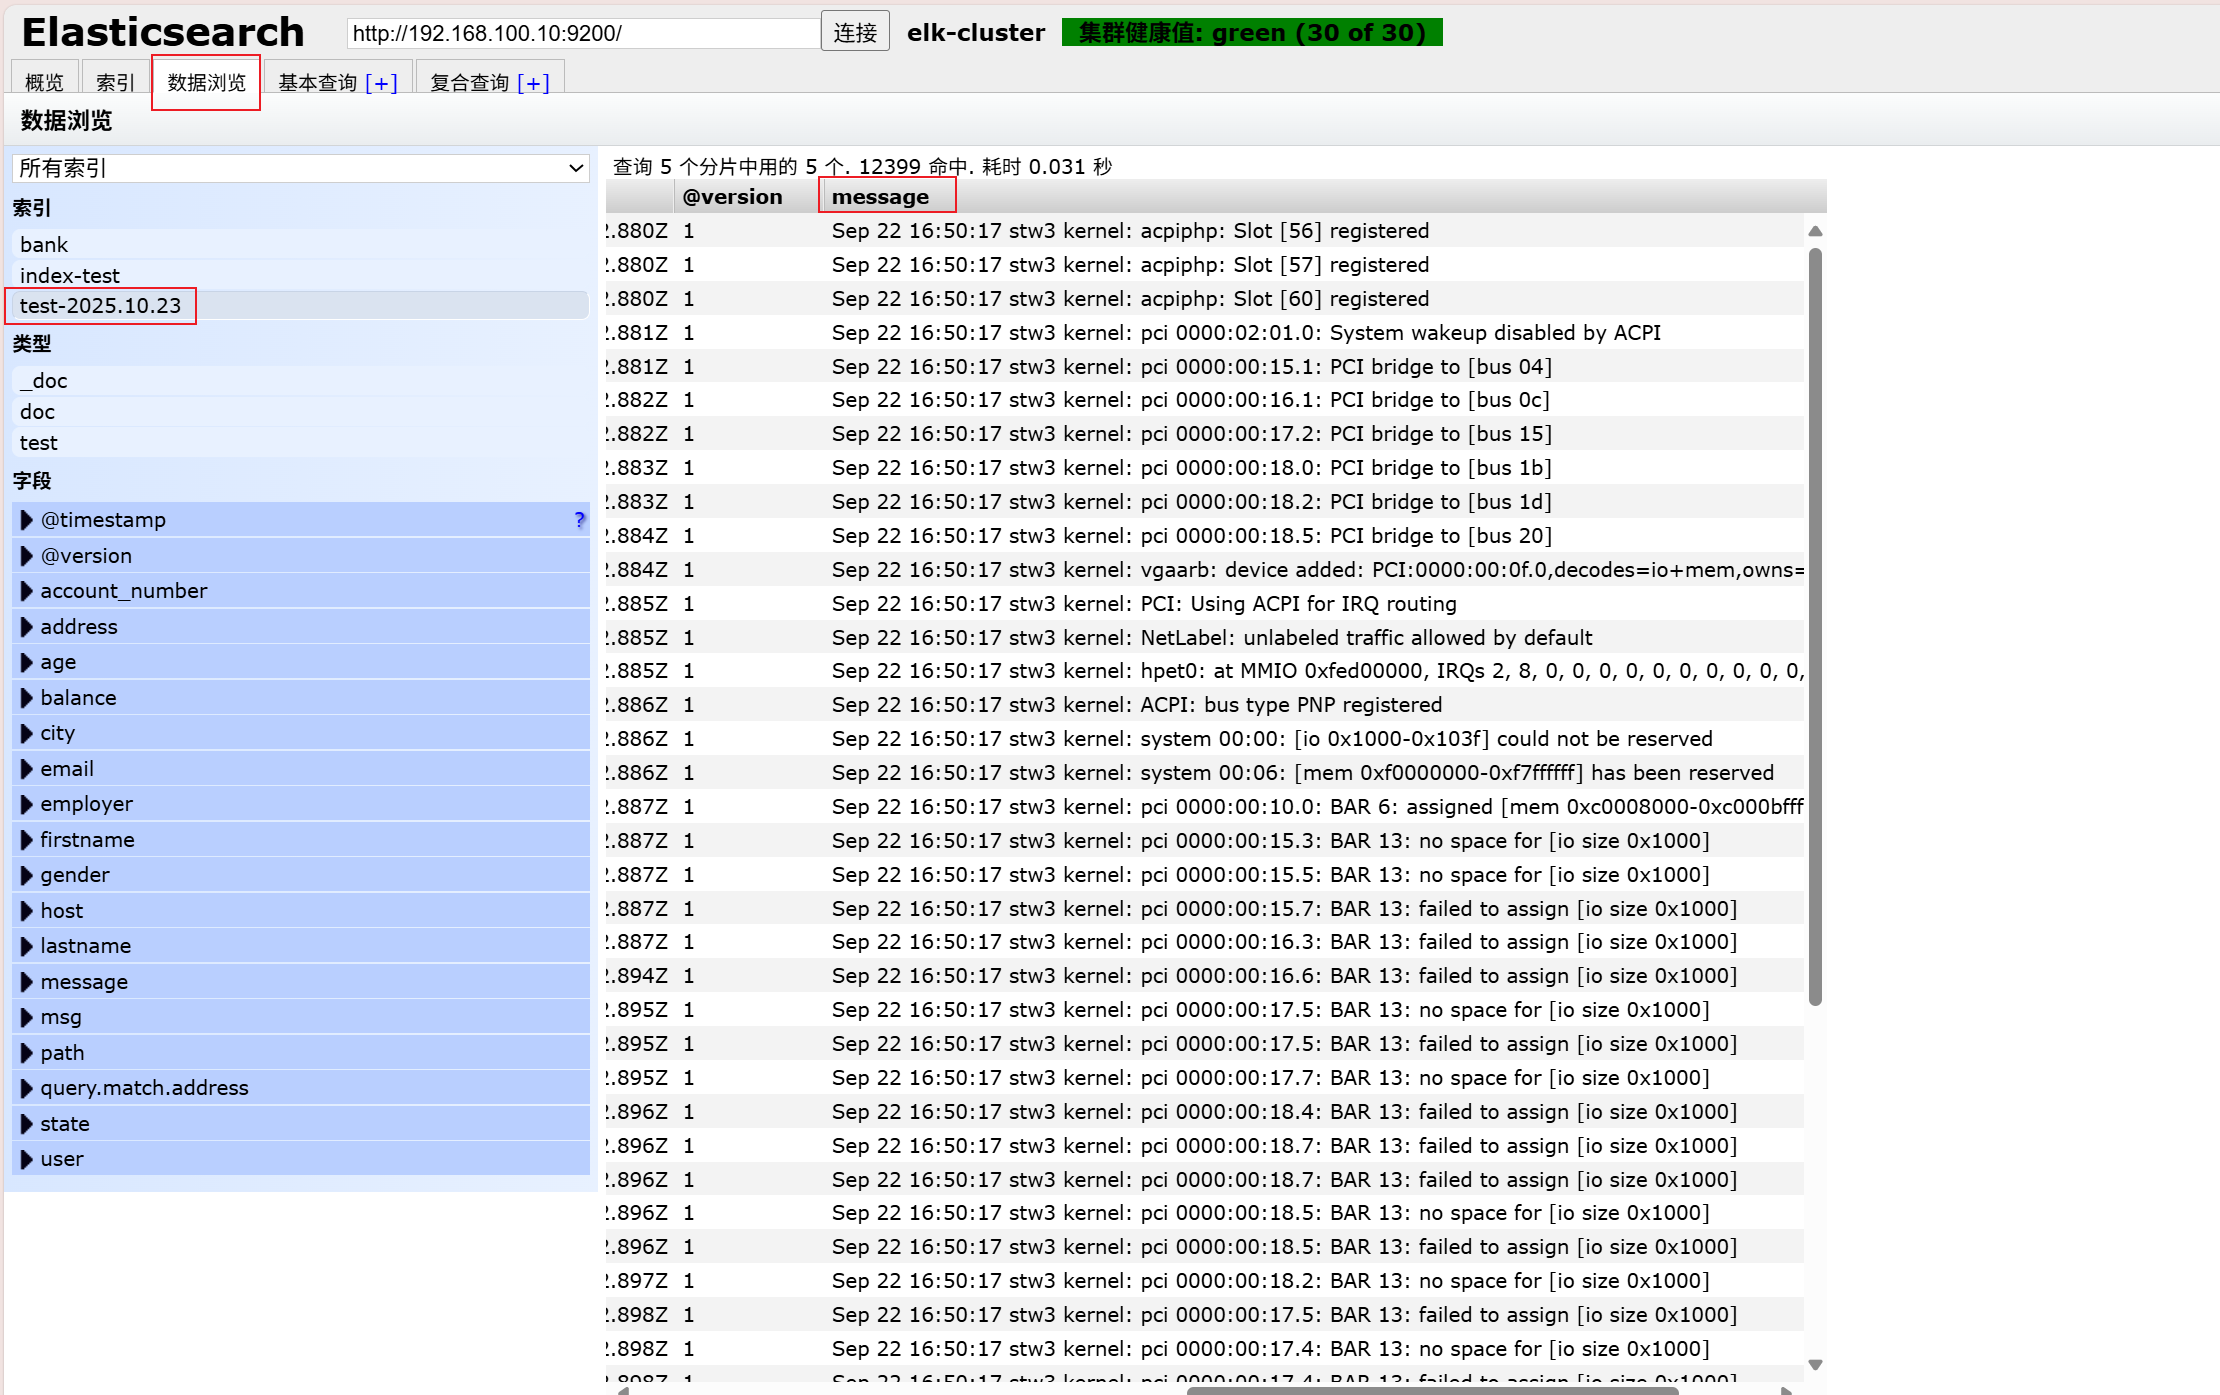Viewport: 2220px width, 1395px height.
Task: Click the help question mark beside @timestamp
Action: tap(579, 519)
